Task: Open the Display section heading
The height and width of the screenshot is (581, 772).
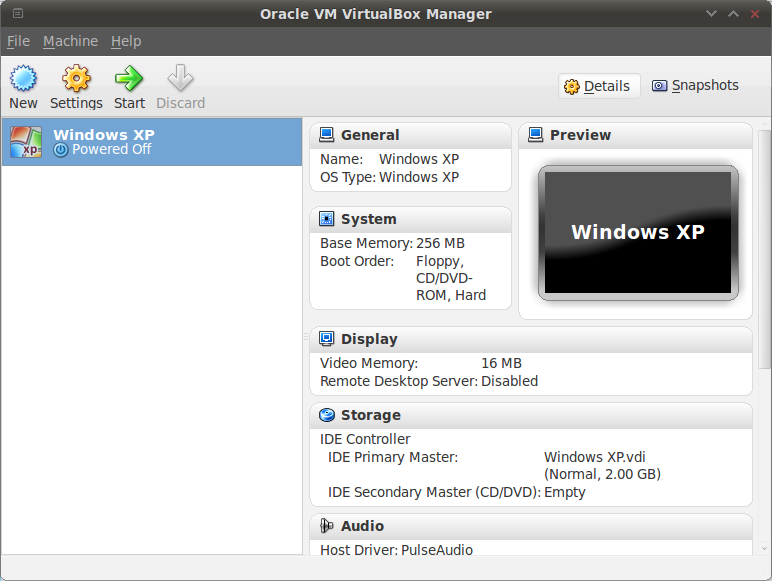Action: [369, 339]
